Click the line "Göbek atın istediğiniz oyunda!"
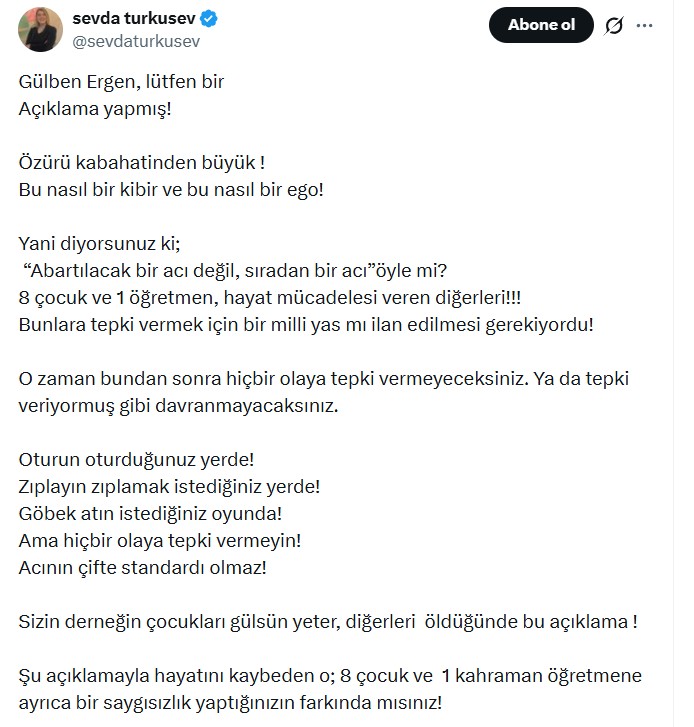 [x=150, y=513]
